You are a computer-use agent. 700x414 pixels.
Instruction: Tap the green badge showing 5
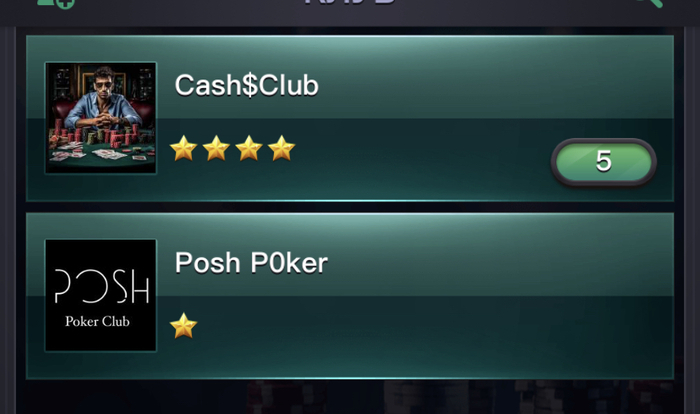click(x=604, y=161)
